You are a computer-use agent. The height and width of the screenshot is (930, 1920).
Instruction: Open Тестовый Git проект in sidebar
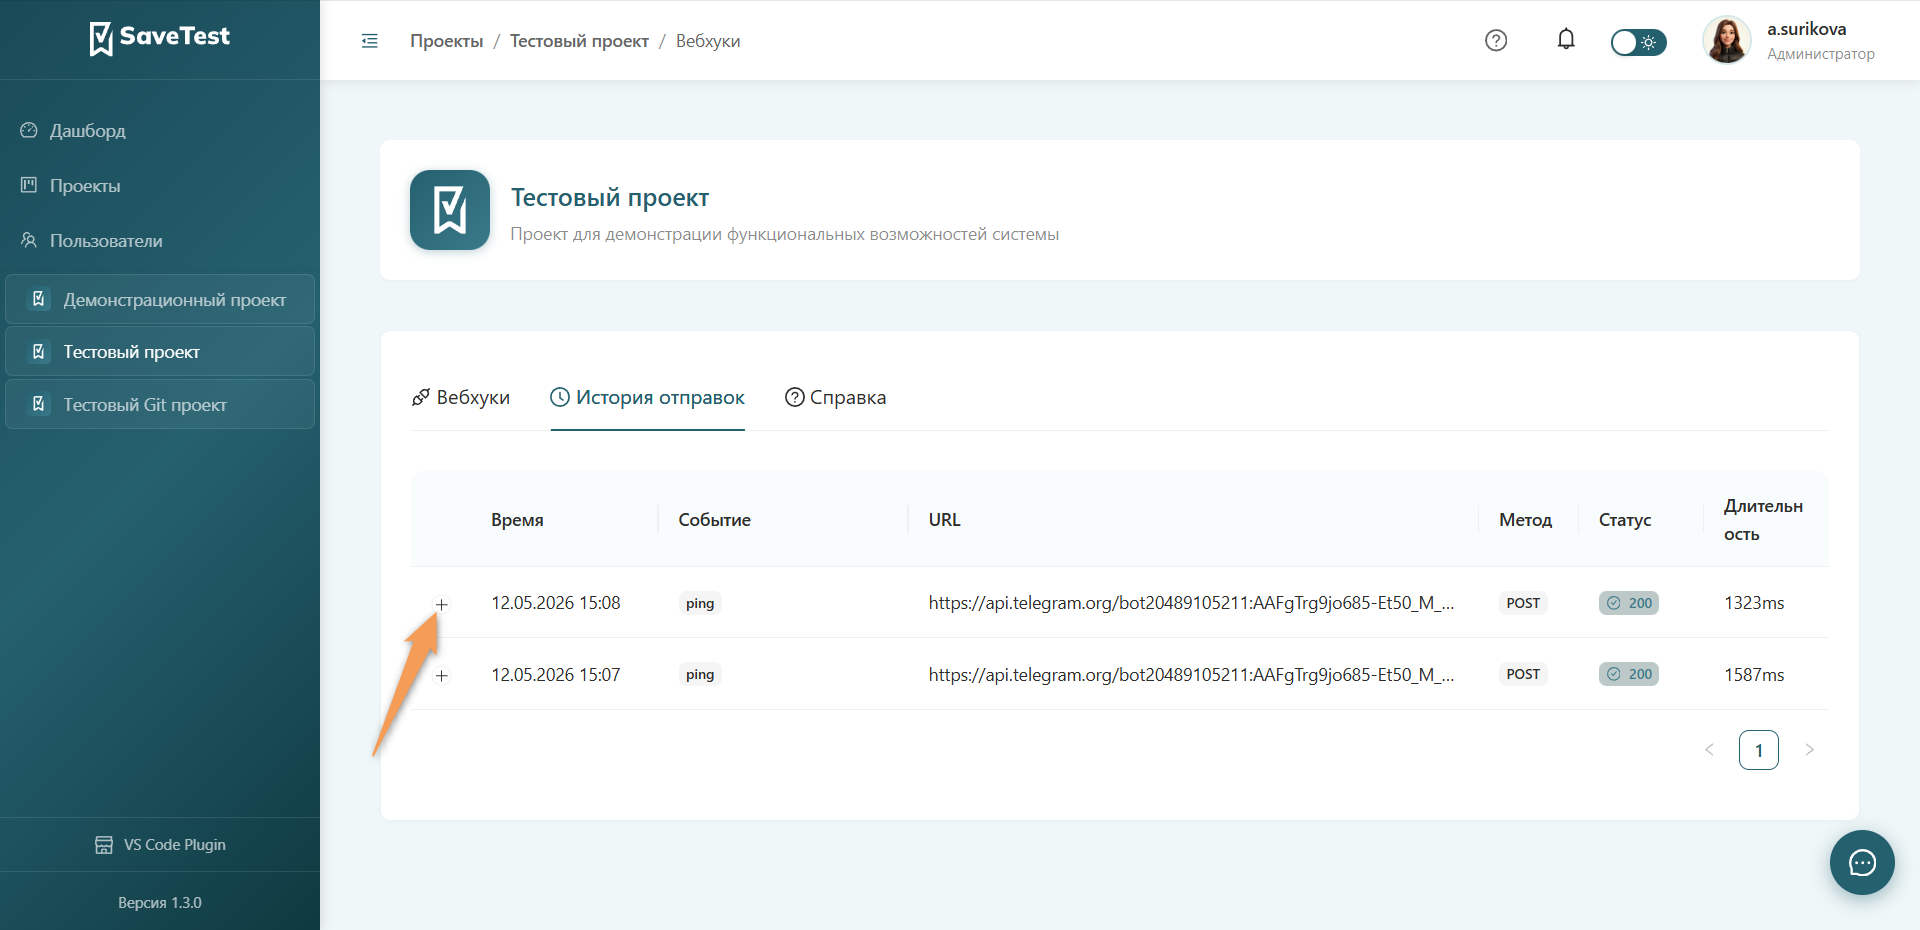pyautogui.click(x=160, y=404)
